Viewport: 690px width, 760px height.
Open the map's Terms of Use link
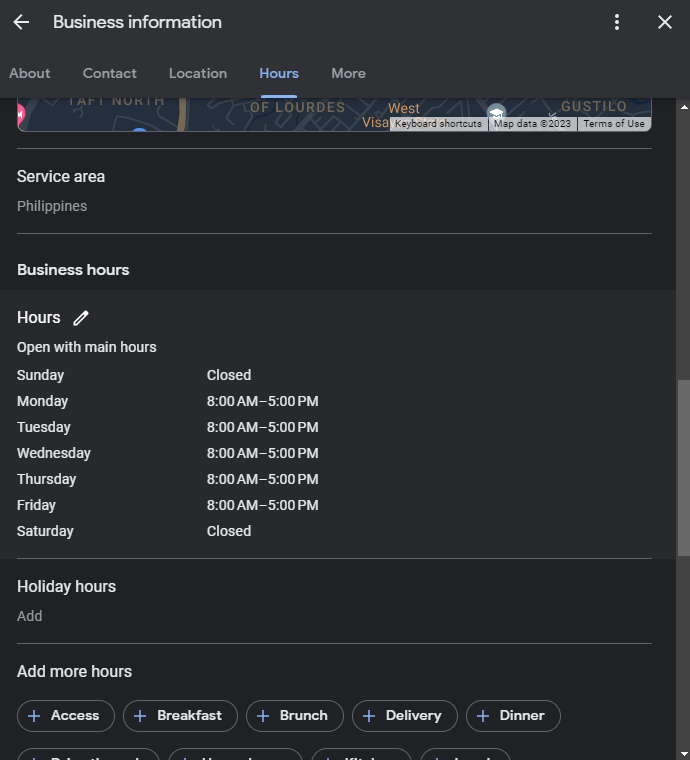pyautogui.click(x=614, y=124)
